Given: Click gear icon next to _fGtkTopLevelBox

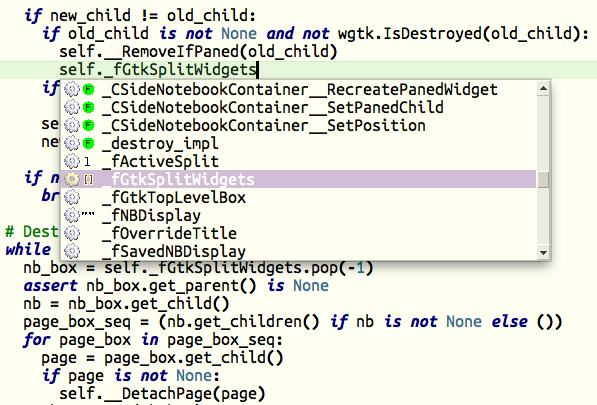Looking at the screenshot, I should point(72,198).
